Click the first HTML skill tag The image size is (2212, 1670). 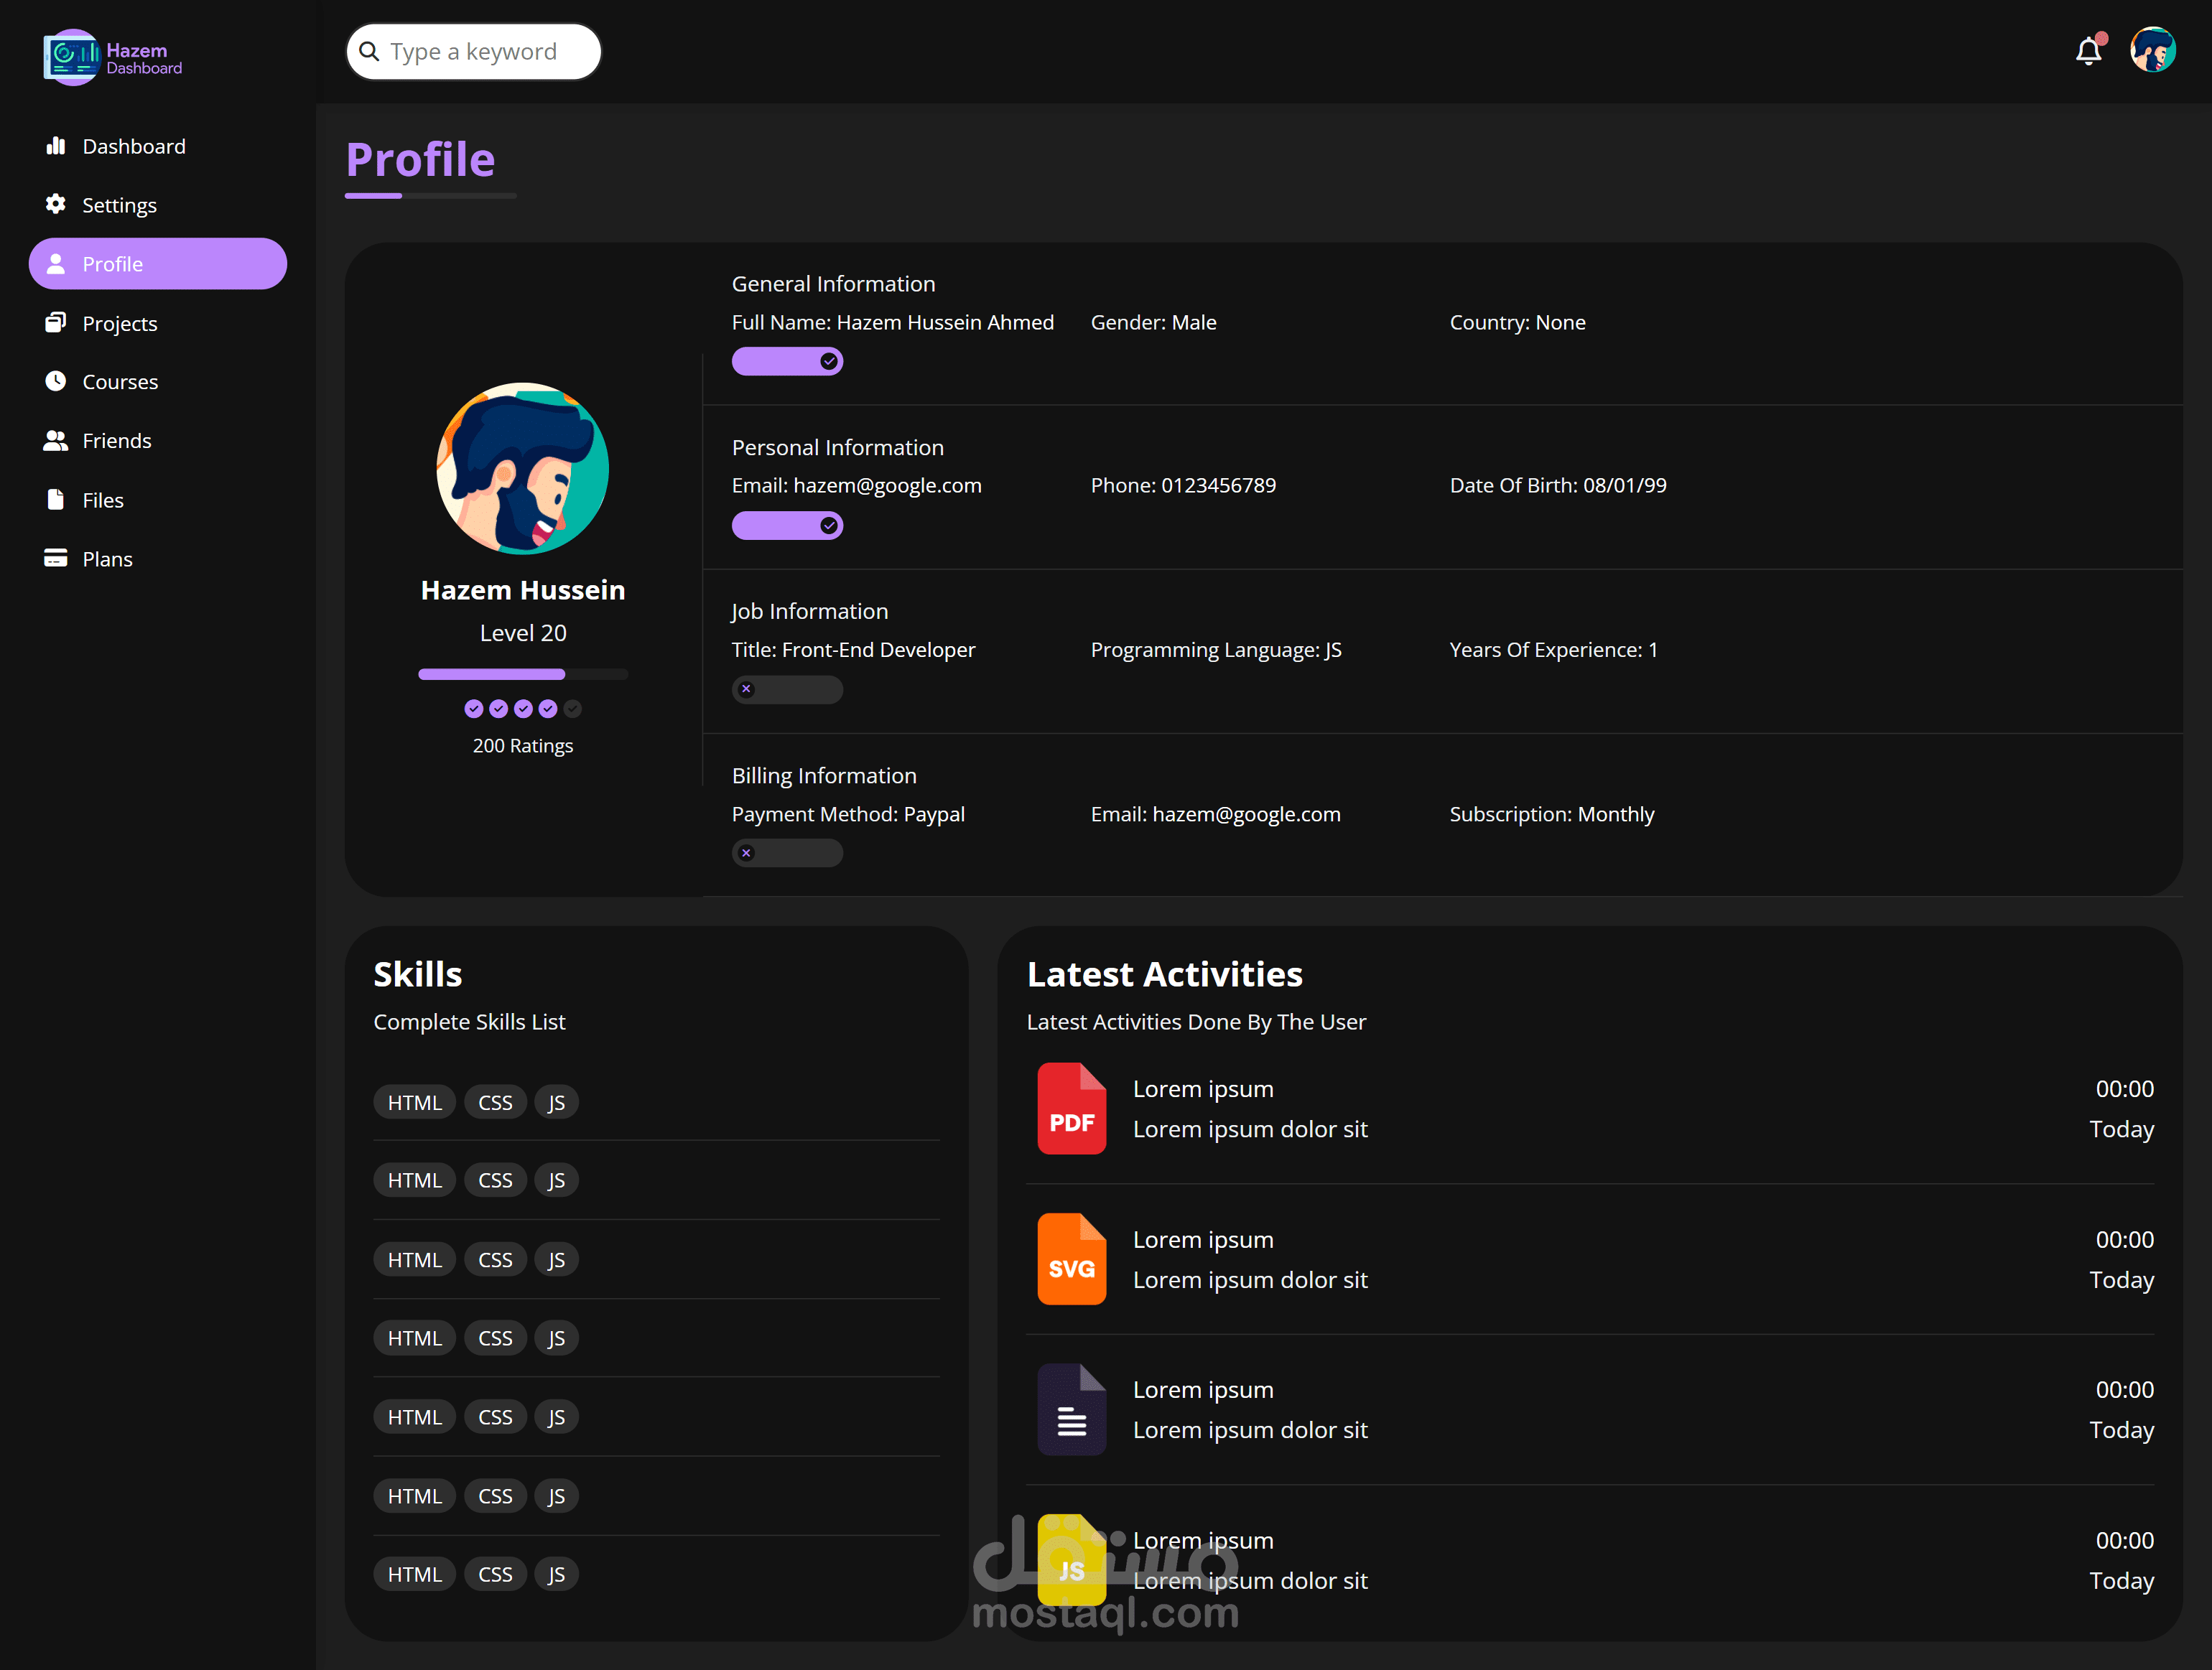[x=414, y=1102]
